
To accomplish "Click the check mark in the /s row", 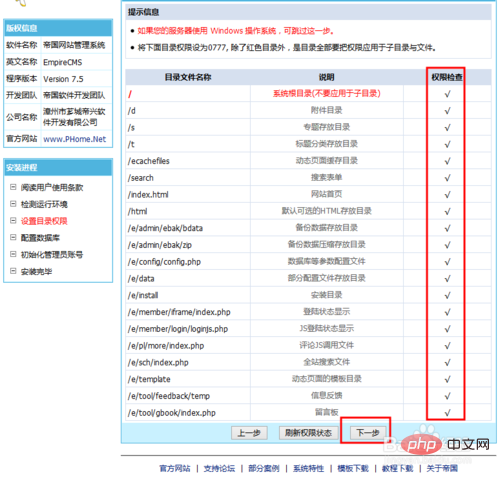I will coord(447,127).
